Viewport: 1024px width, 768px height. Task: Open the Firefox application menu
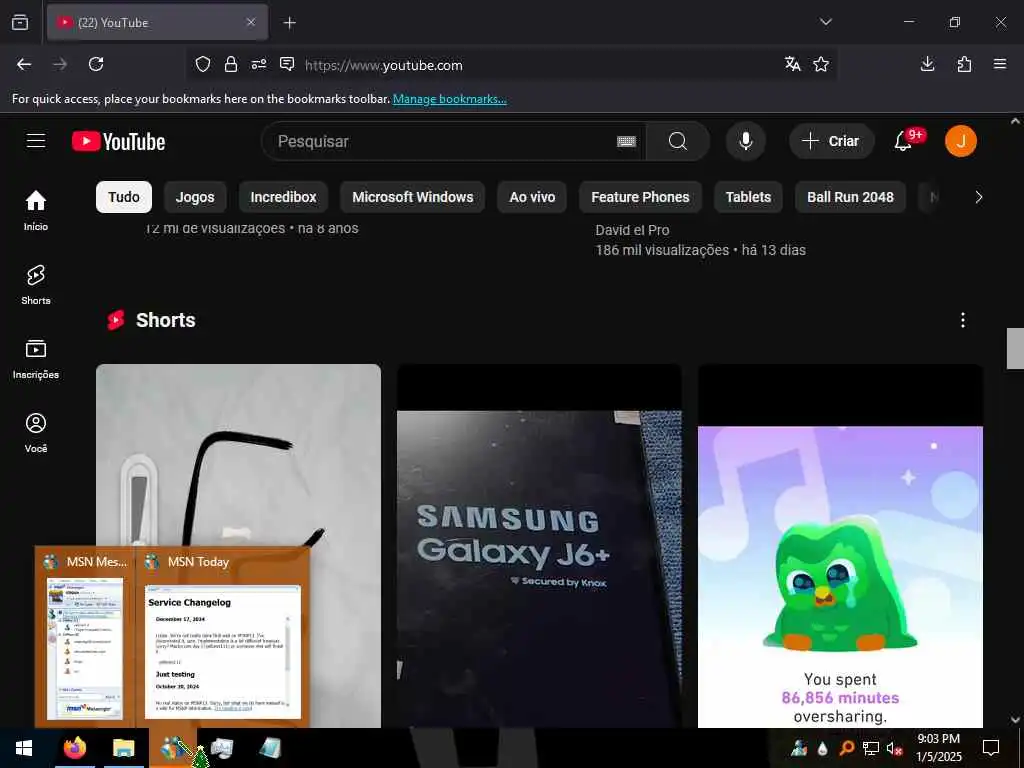[x=1000, y=64]
